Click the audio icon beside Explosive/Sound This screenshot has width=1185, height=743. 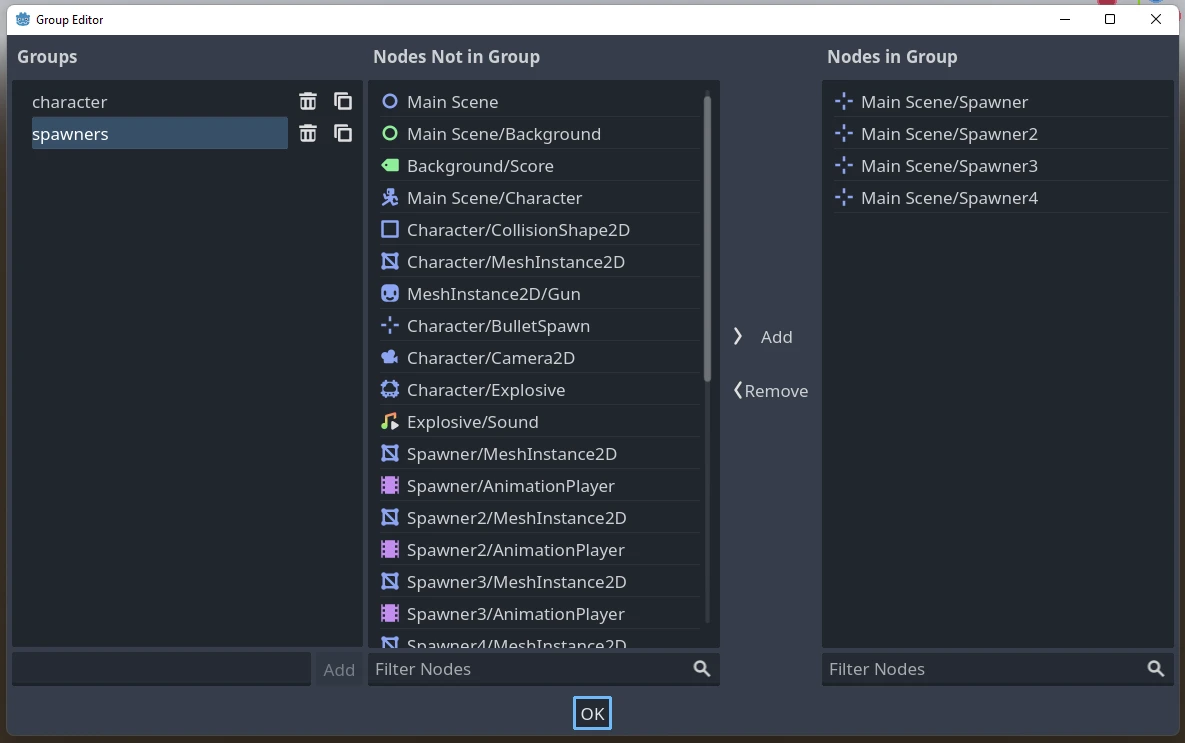pos(390,421)
